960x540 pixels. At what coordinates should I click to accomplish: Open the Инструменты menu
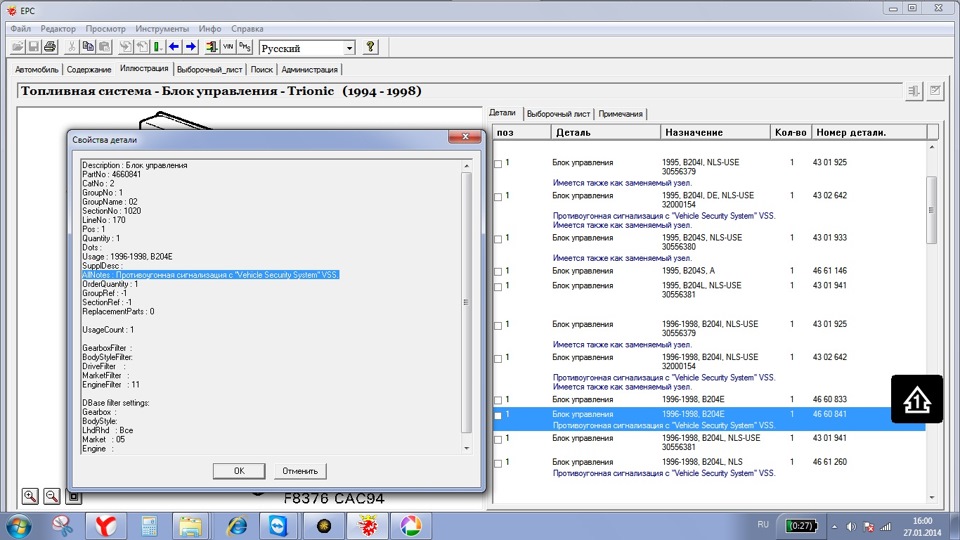pos(165,29)
